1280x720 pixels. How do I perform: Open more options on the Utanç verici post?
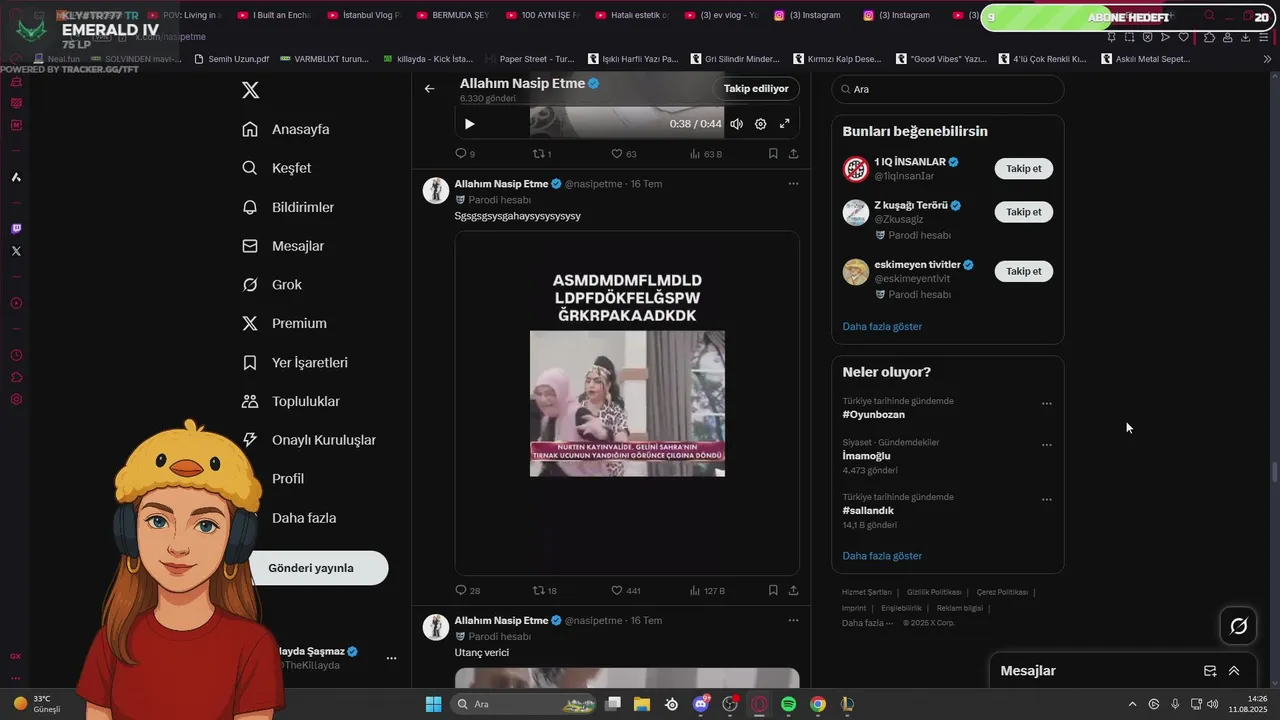(x=793, y=620)
